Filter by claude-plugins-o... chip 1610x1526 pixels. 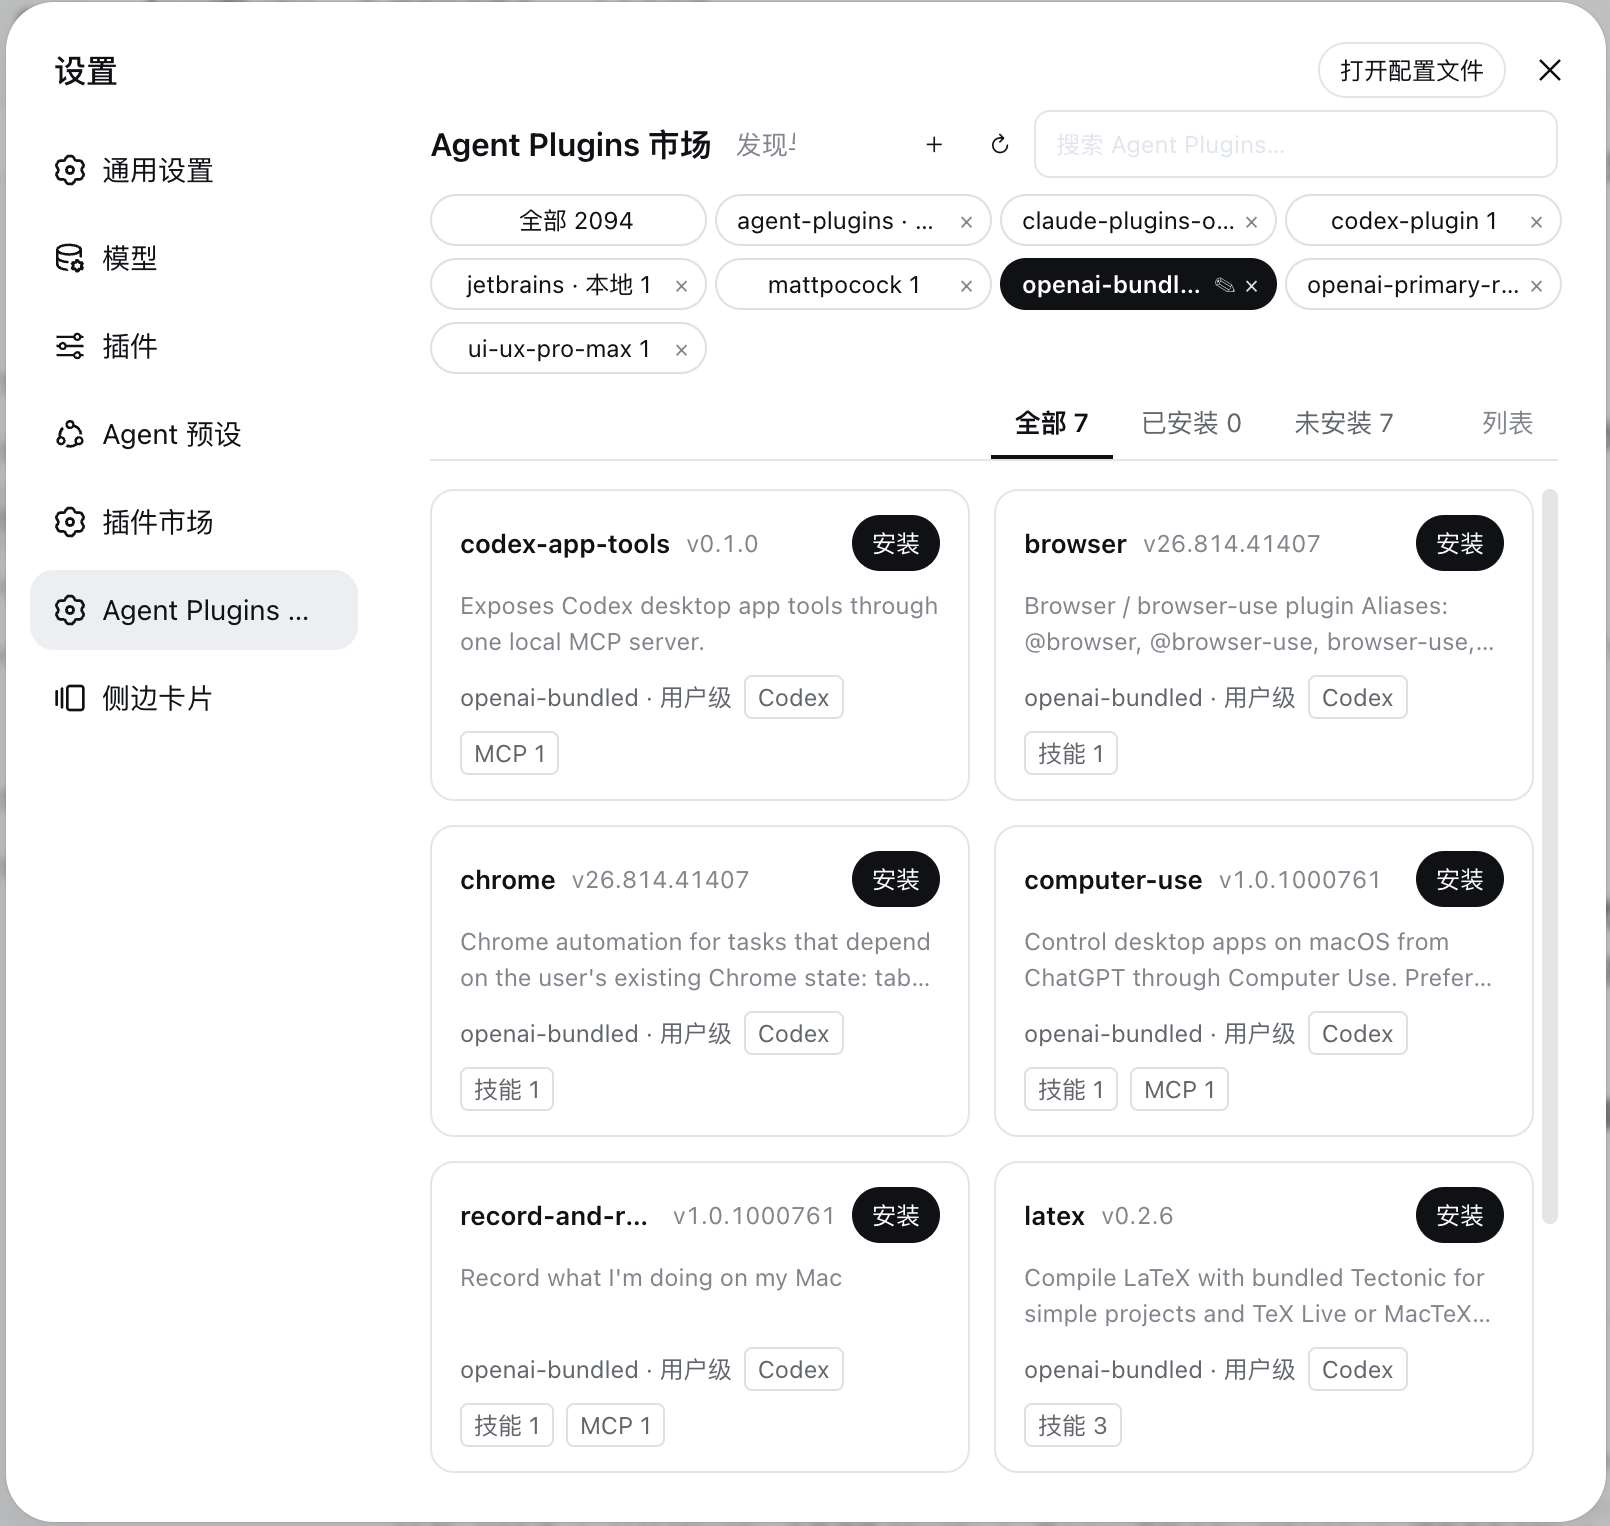pos(1128,221)
